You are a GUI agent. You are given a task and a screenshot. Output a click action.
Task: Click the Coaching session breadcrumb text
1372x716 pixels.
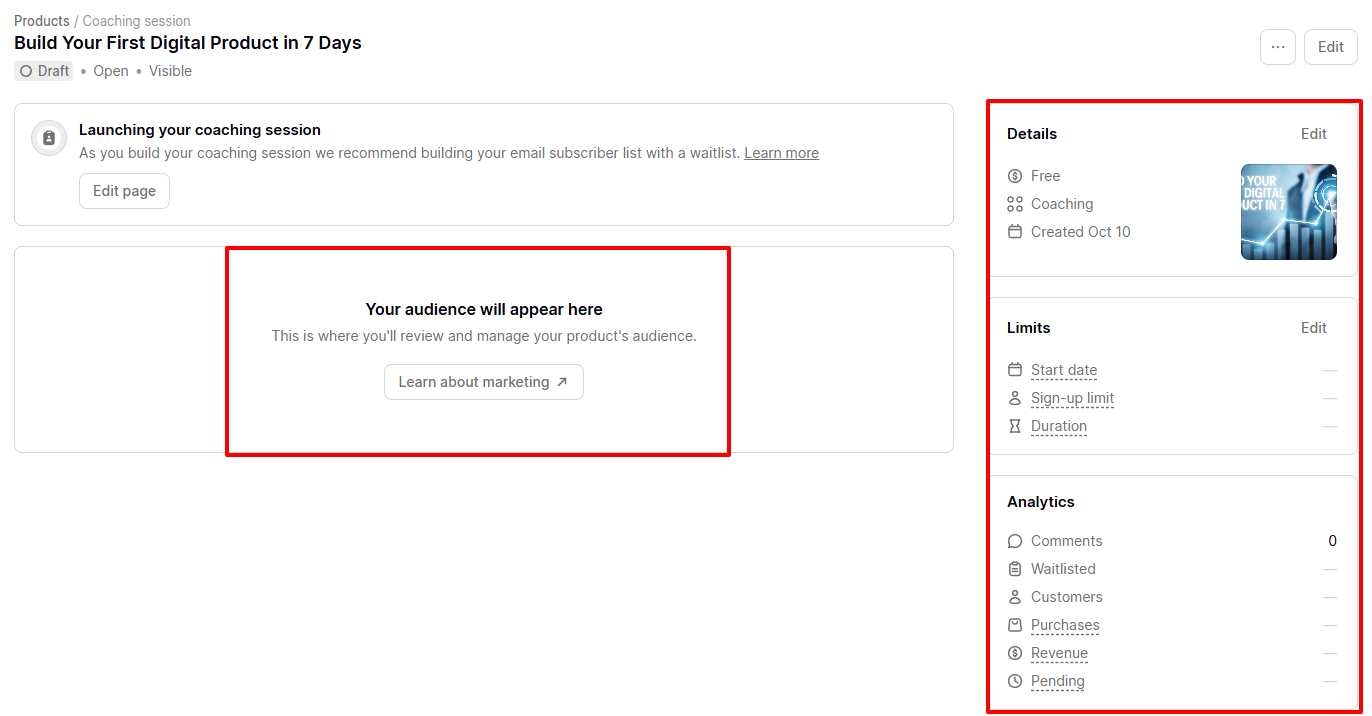click(137, 21)
